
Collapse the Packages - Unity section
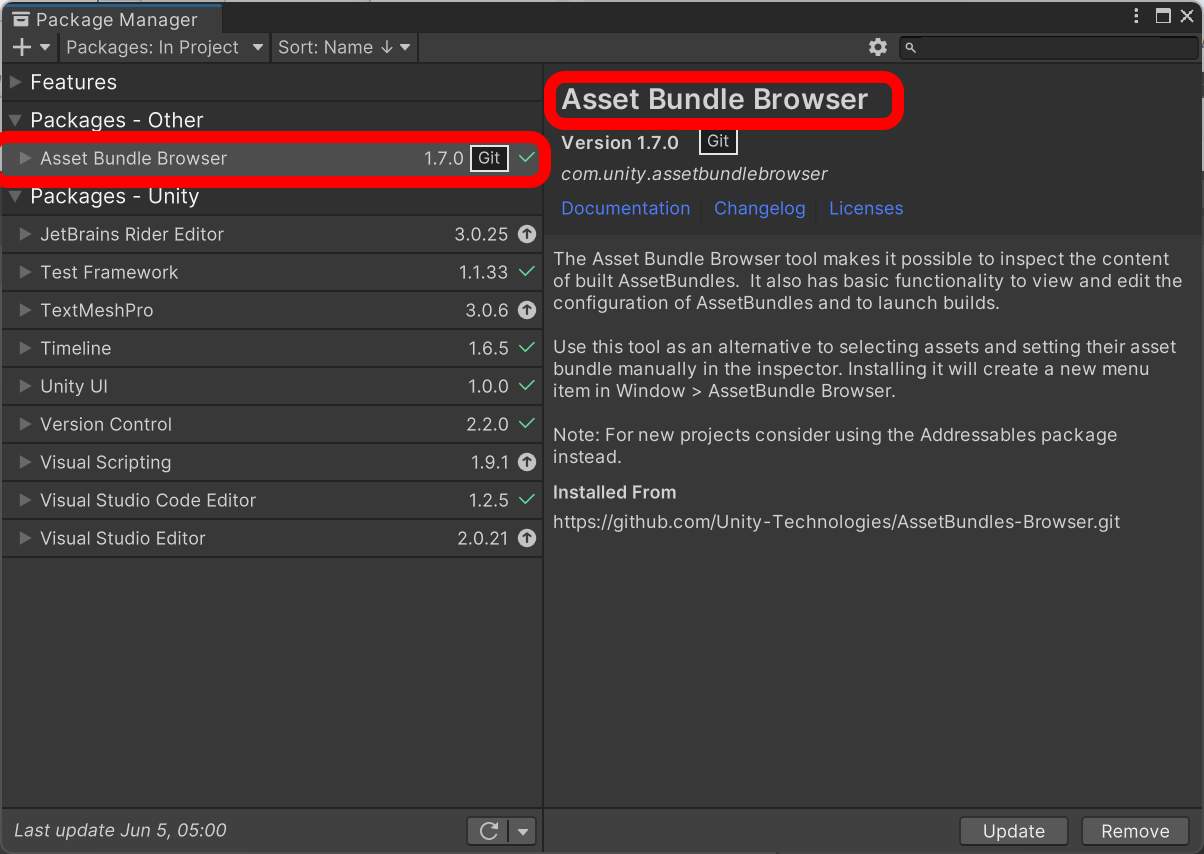[x=15, y=196]
